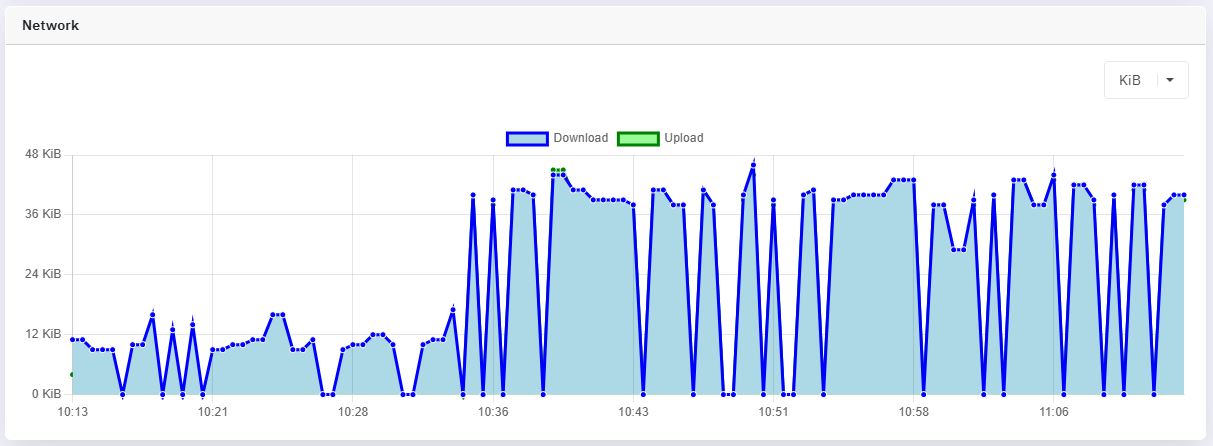
Task: Click the 10:58 time label
Action: (914, 412)
